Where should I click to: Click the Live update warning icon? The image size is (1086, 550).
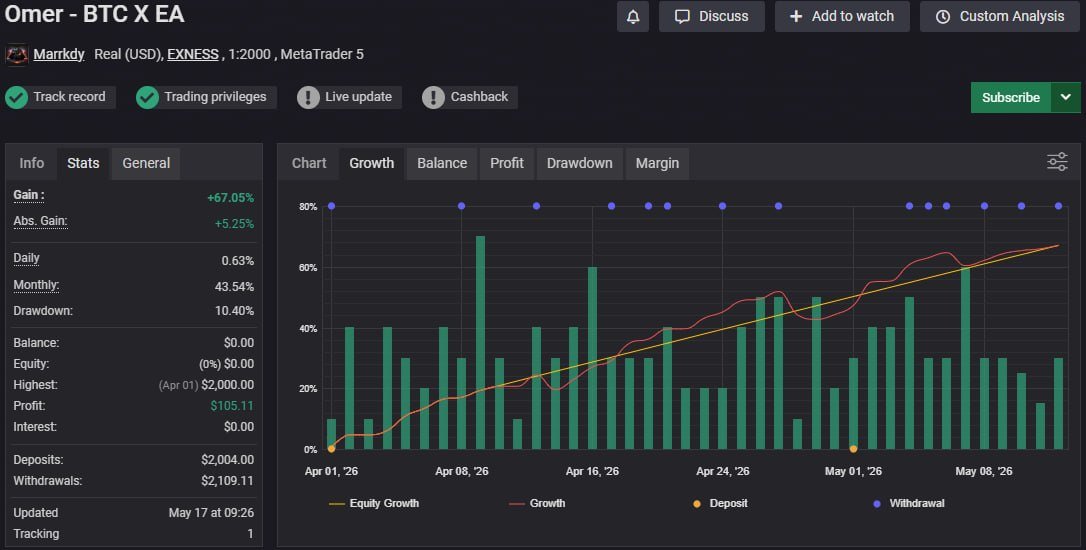coord(308,98)
